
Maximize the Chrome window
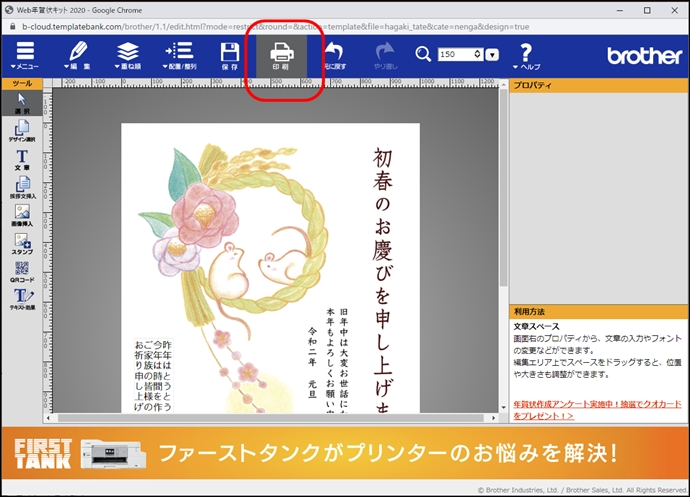pyautogui.click(x=647, y=10)
